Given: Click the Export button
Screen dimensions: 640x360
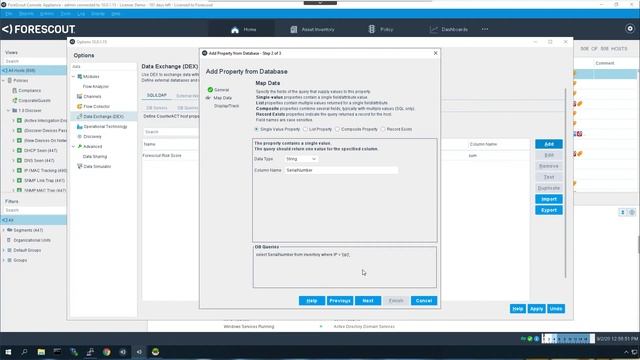Looking at the screenshot, I should click(549, 210).
